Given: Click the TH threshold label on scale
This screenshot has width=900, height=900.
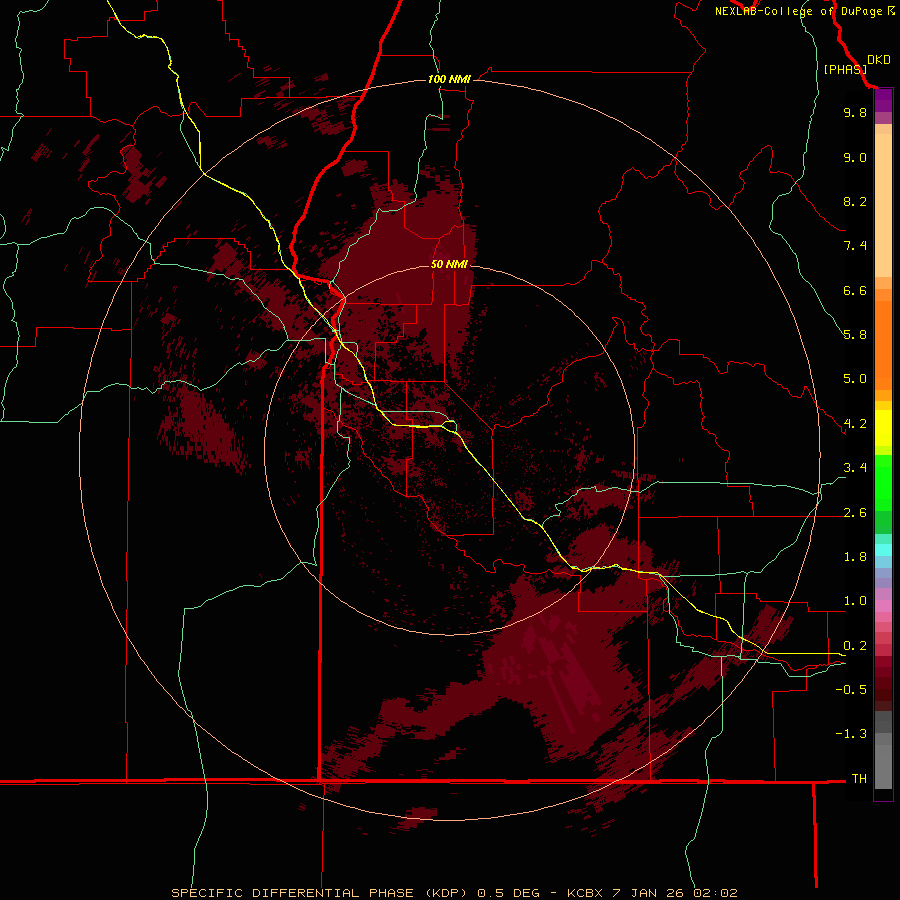Looking at the screenshot, I should (859, 779).
